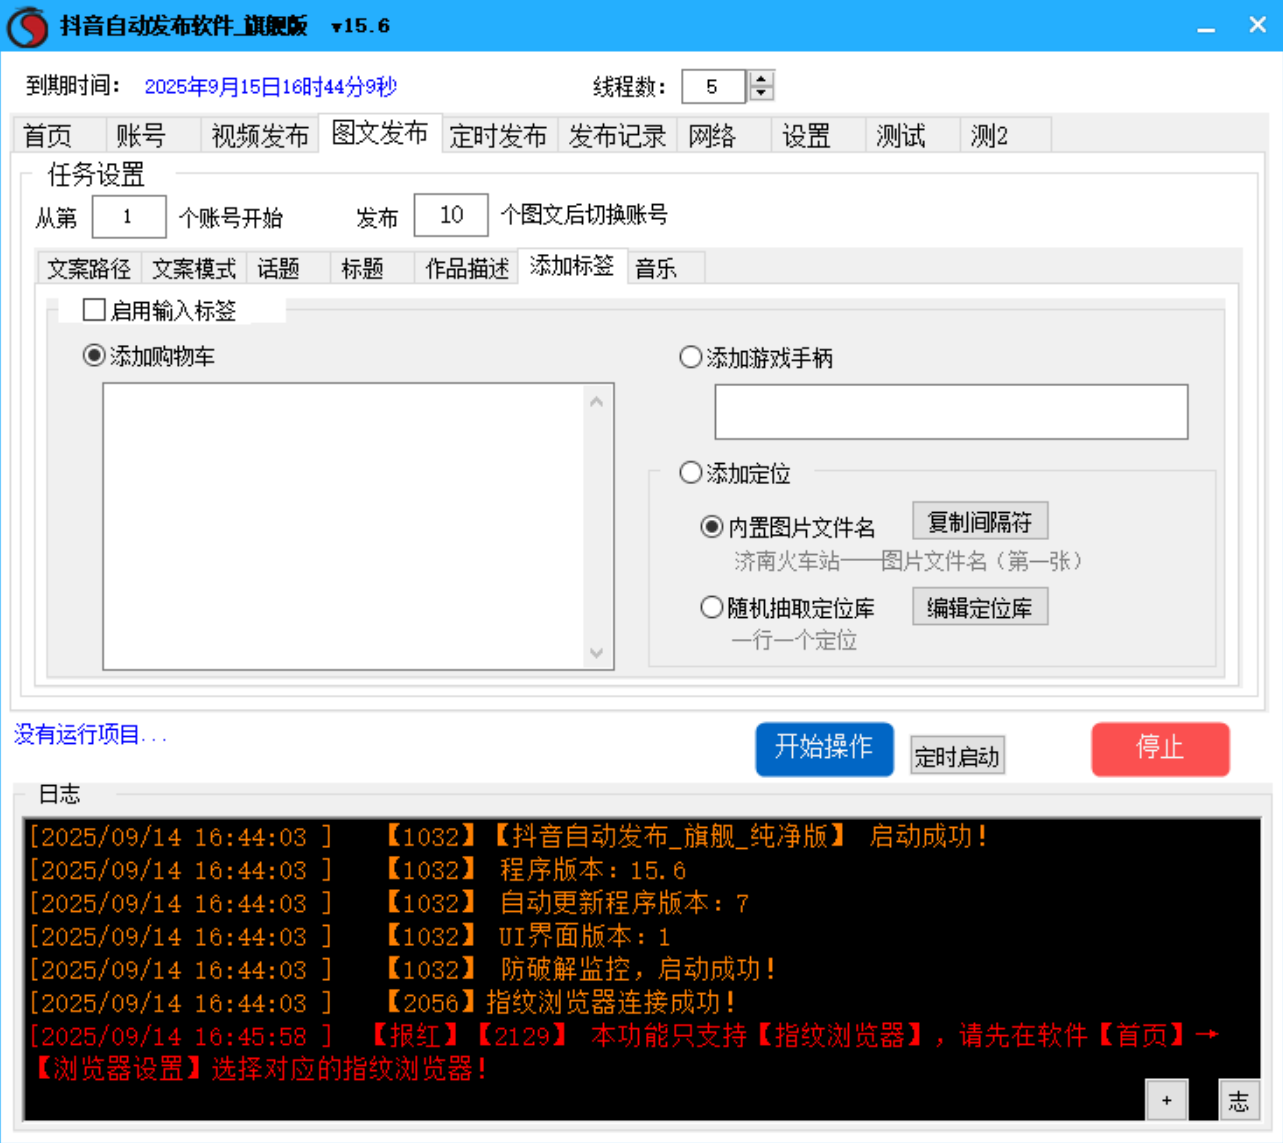
Task: Click the "+" icon below the log panel
Action: [1165, 1099]
